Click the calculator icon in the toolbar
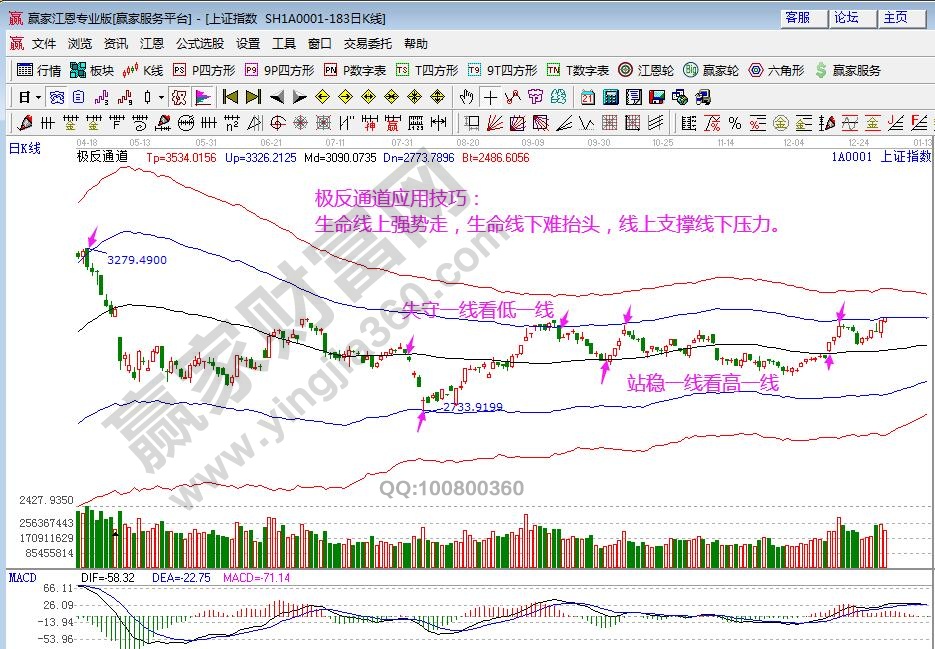935x649 pixels. coord(609,97)
